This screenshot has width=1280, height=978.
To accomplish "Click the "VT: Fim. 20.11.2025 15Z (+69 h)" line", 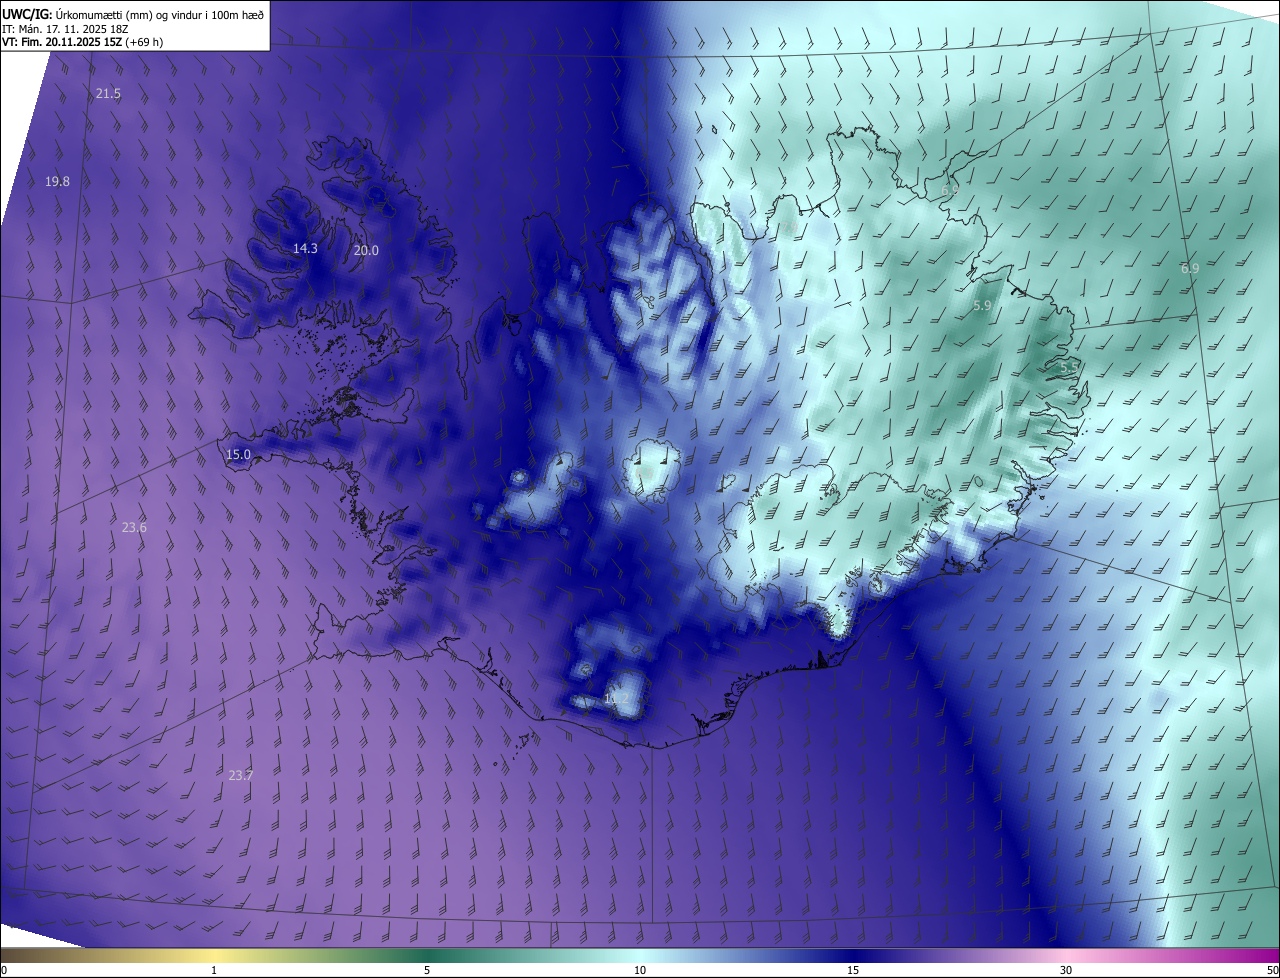I will coord(82,42).
